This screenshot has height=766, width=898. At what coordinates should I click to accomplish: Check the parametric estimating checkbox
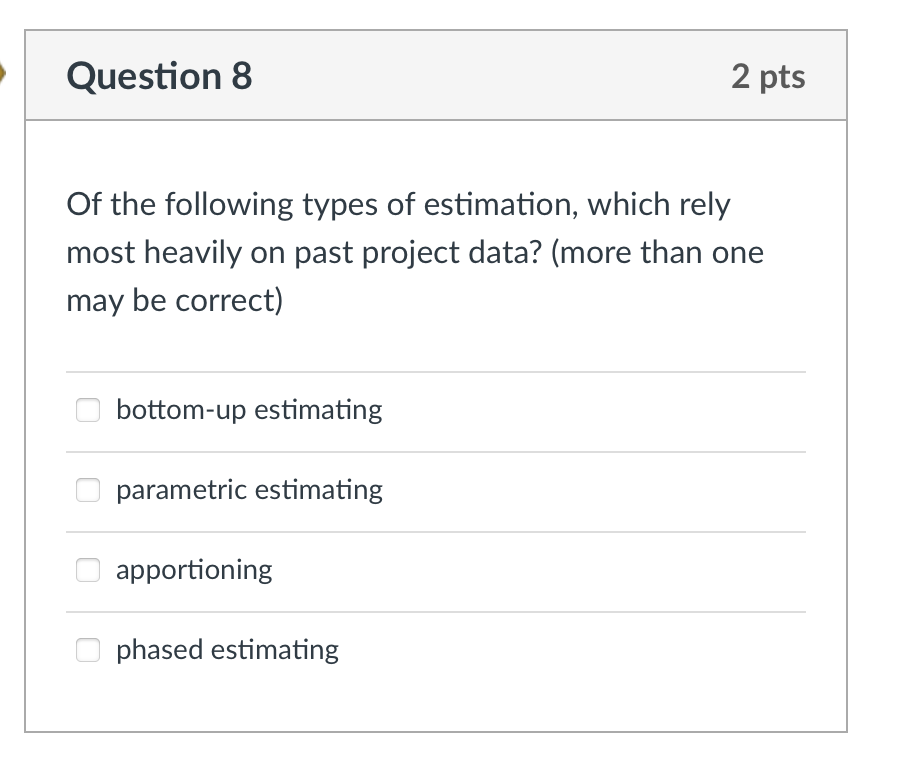coord(88,490)
